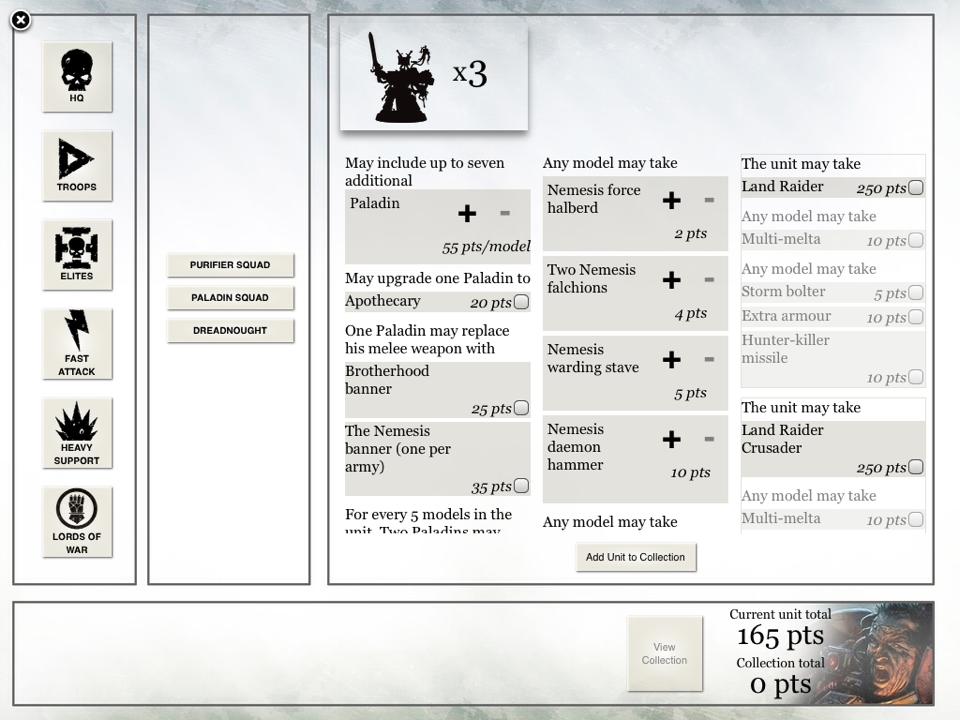The width and height of the screenshot is (960, 720).
Task: Enable the Hunter-killer missile option
Action: click(915, 377)
